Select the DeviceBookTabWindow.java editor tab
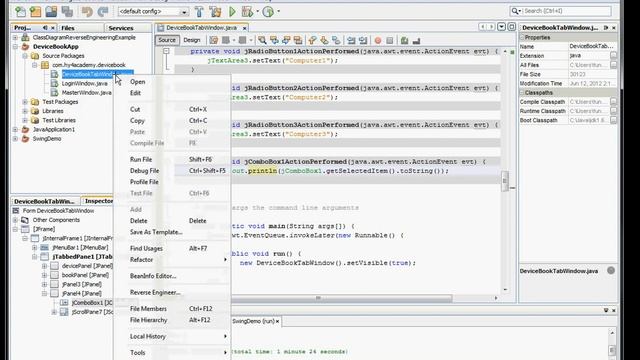 click(201, 28)
